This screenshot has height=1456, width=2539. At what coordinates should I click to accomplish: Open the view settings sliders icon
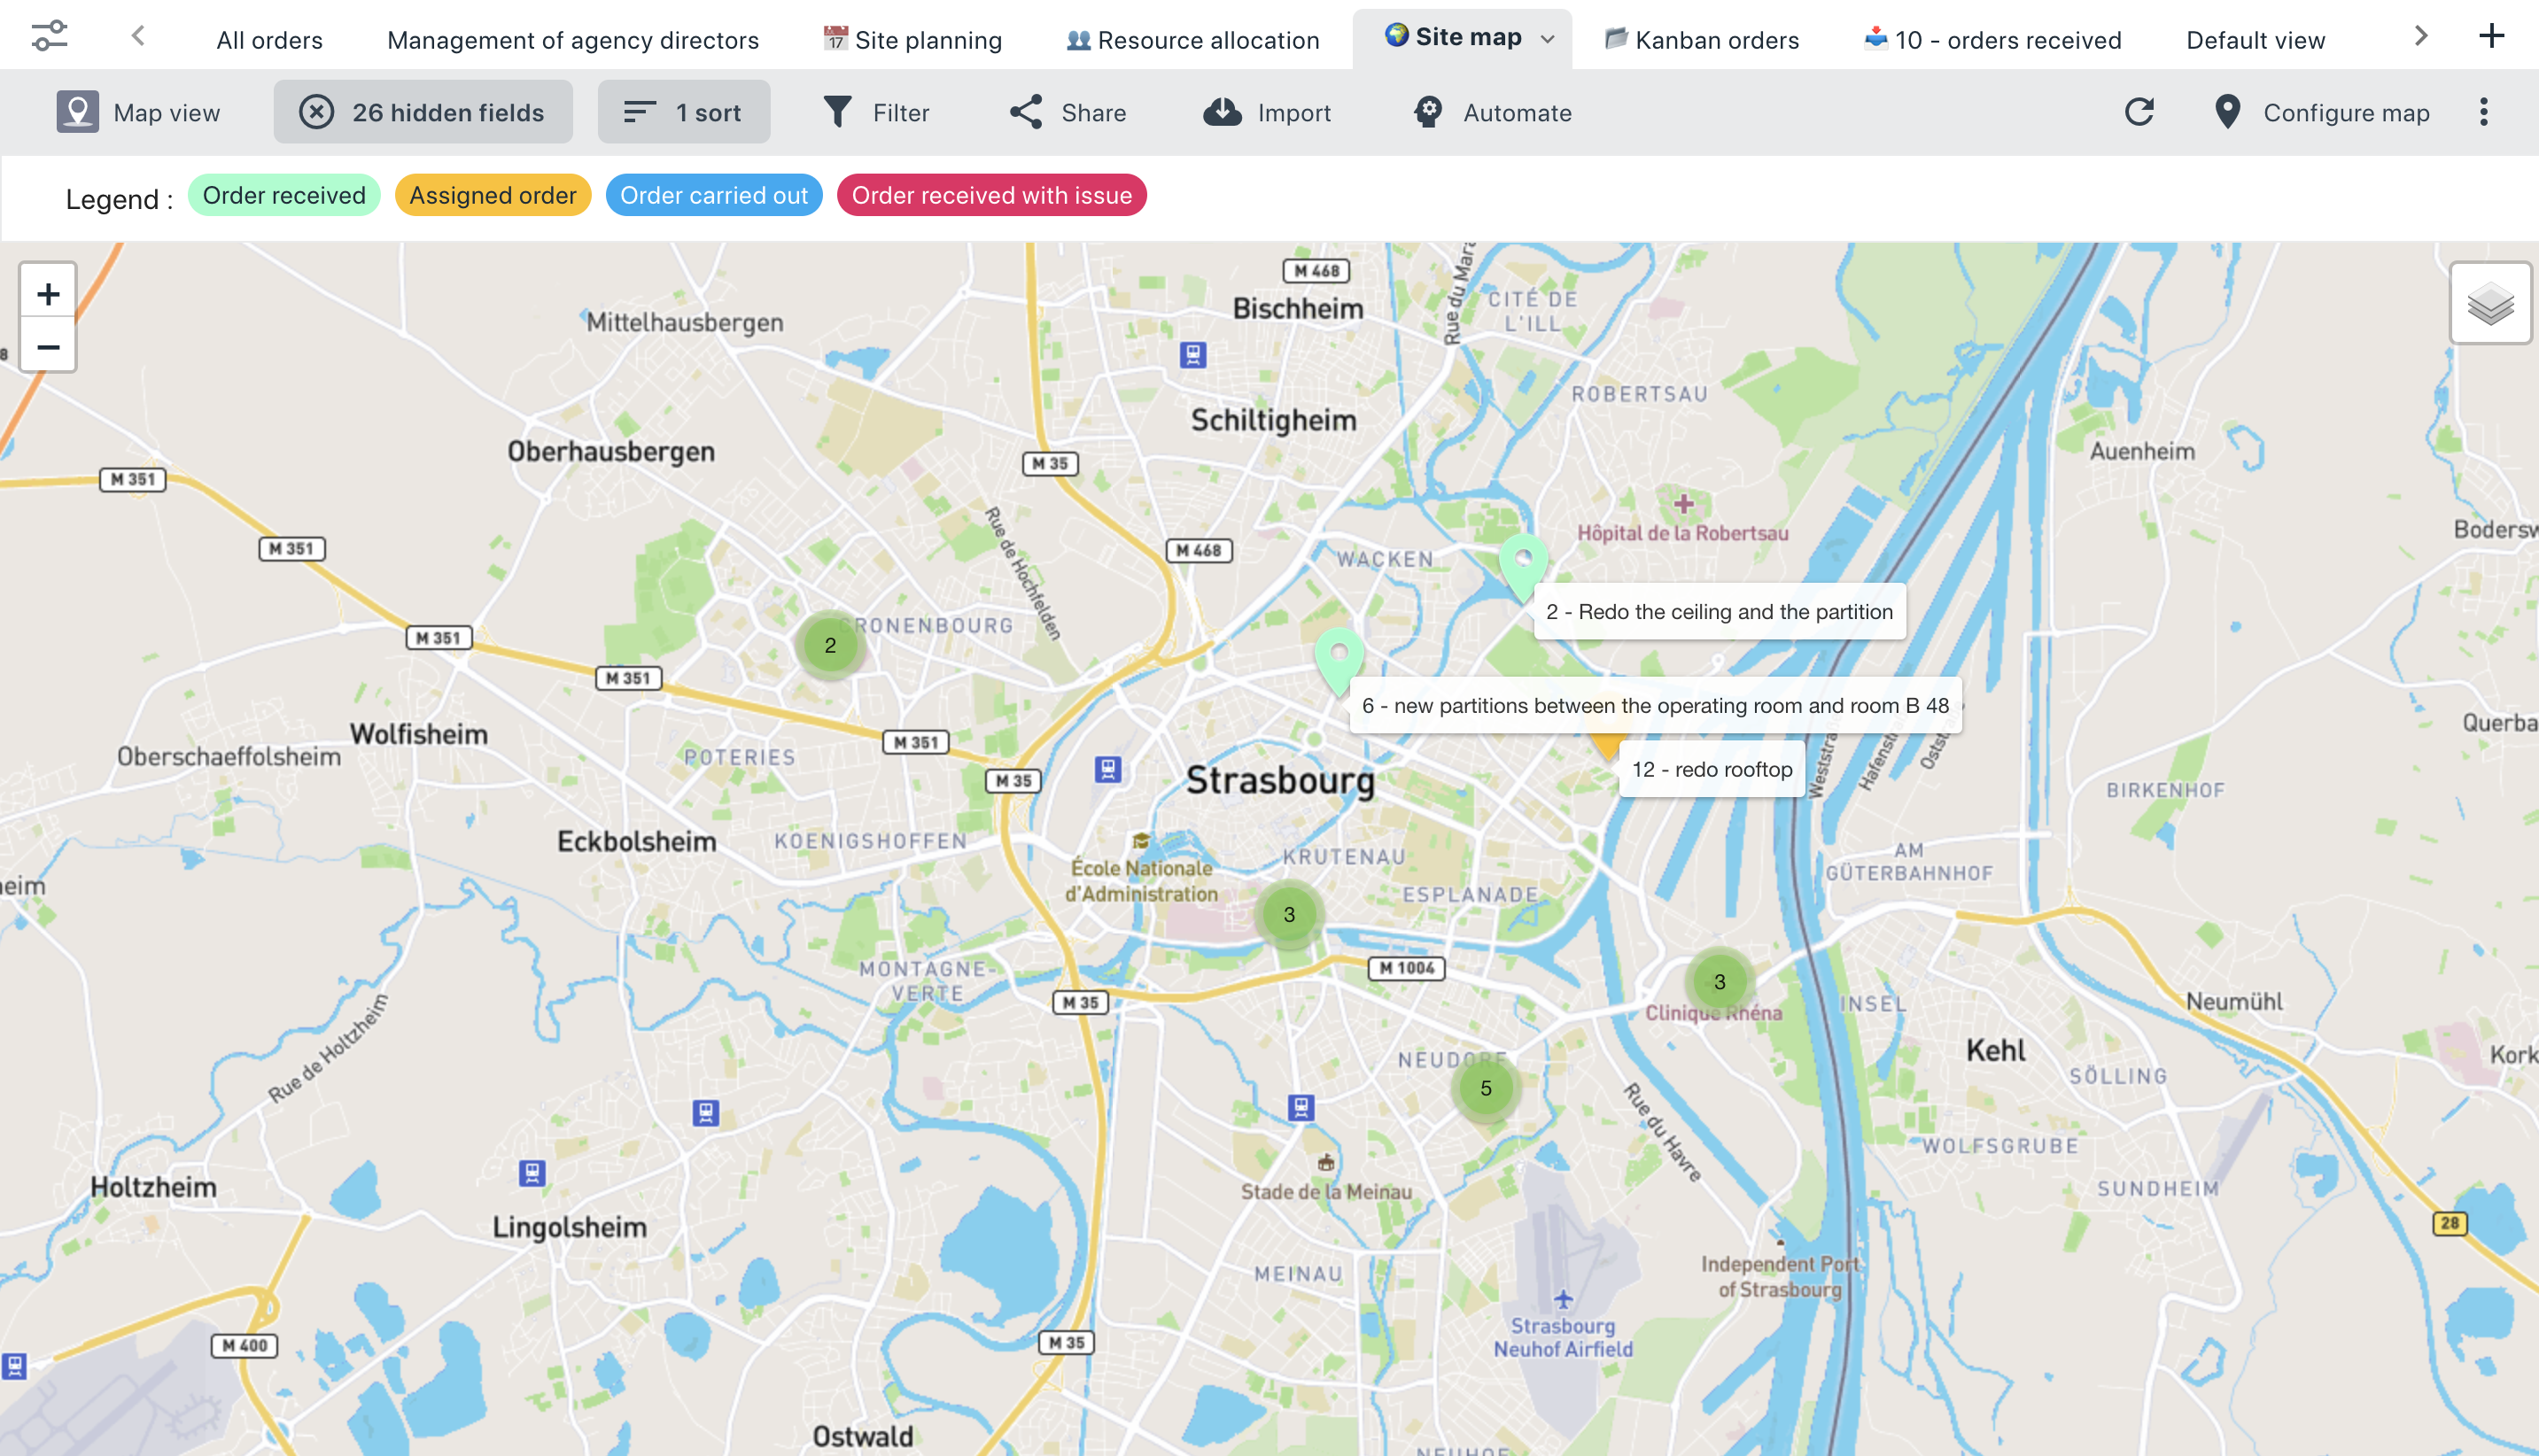[x=49, y=37]
